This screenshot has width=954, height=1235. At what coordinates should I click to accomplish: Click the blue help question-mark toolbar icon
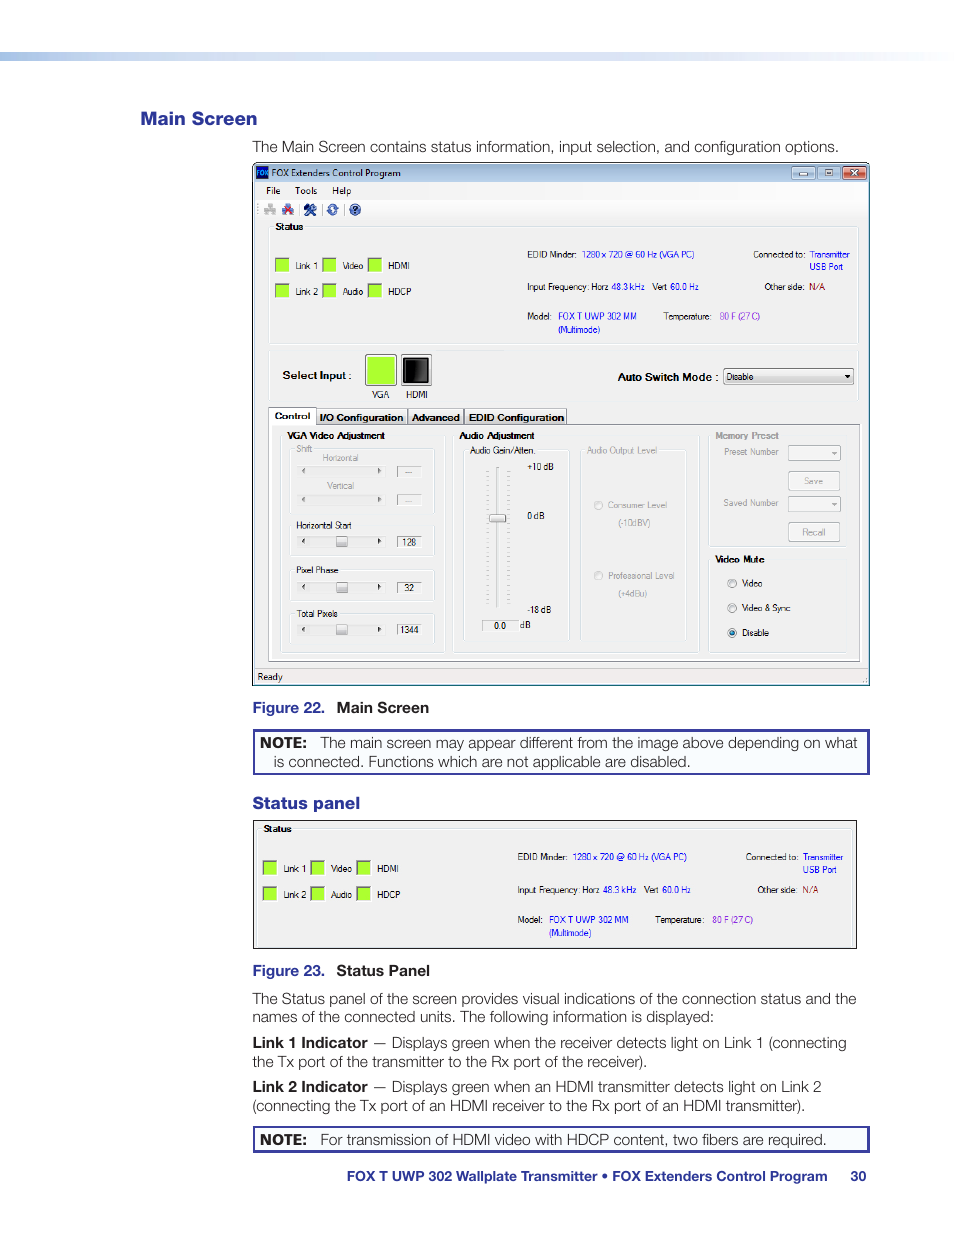355,210
